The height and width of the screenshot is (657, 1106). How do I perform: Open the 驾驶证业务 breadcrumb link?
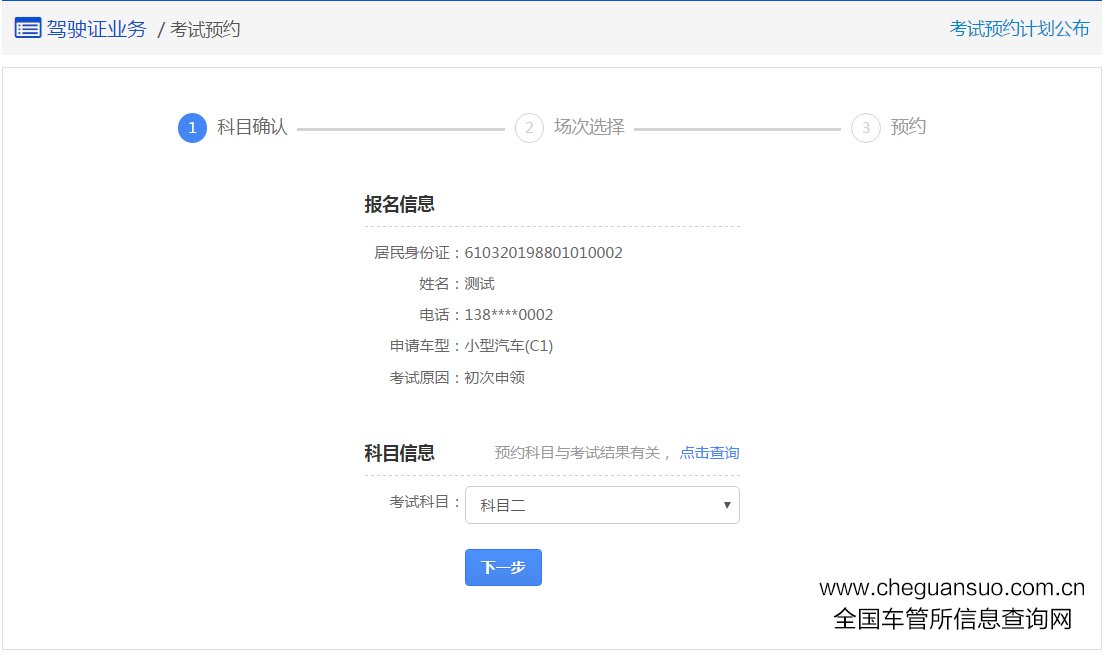tap(96, 29)
